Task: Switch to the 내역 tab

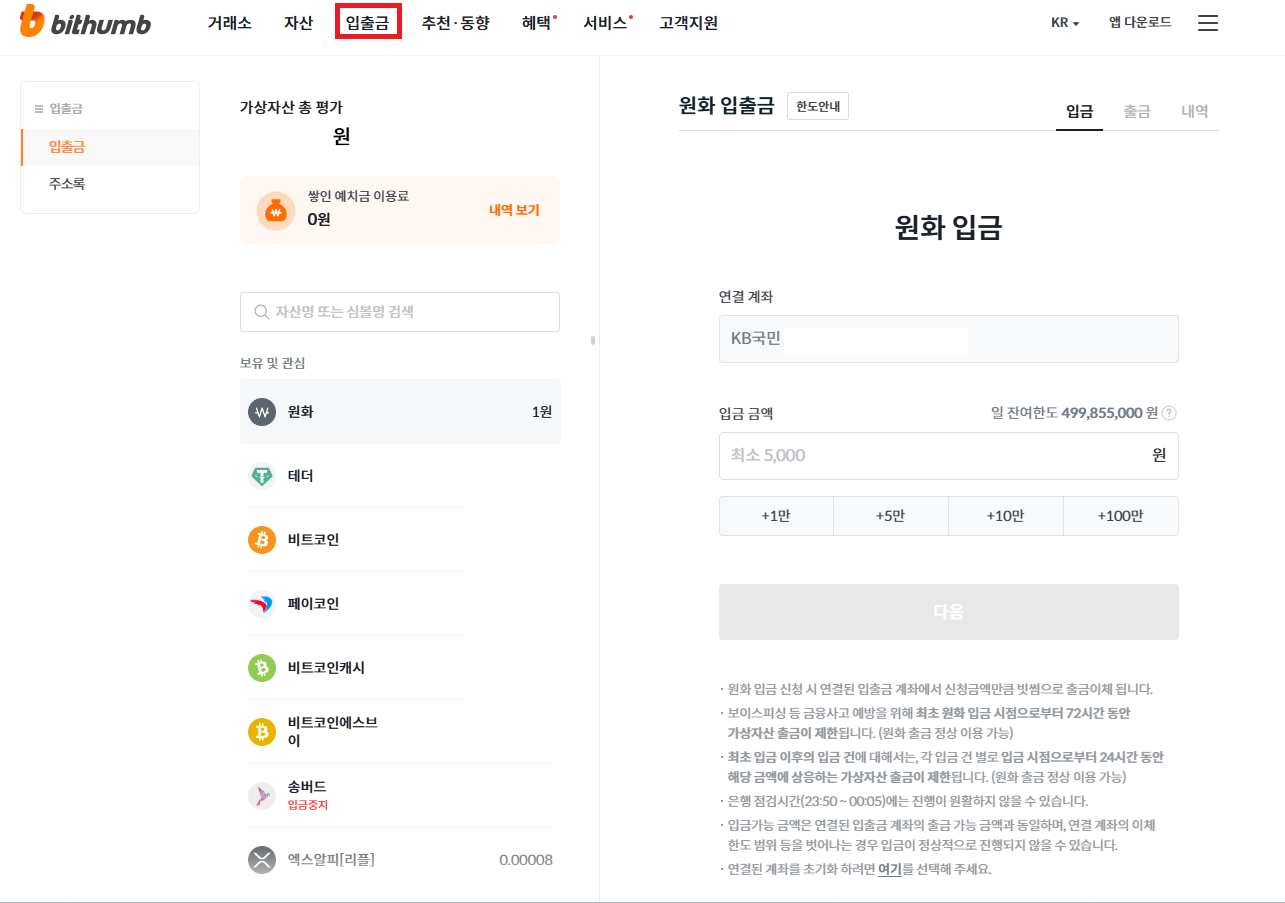Action: pyautogui.click(x=1195, y=112)
